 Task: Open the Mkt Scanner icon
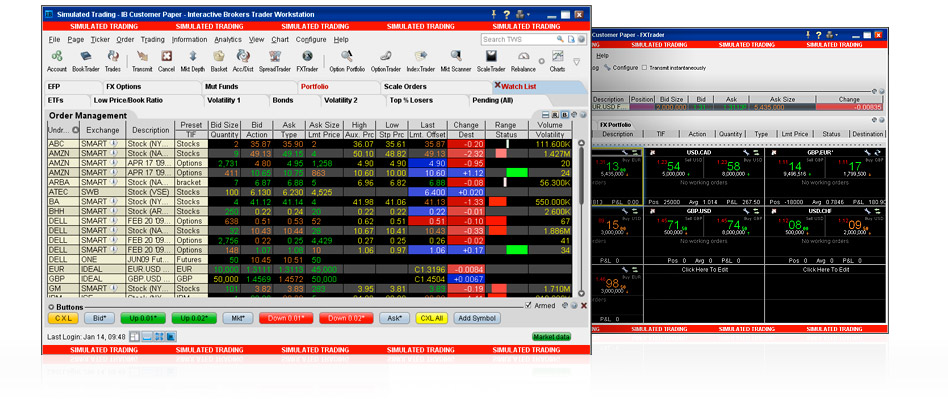point(456,56)
